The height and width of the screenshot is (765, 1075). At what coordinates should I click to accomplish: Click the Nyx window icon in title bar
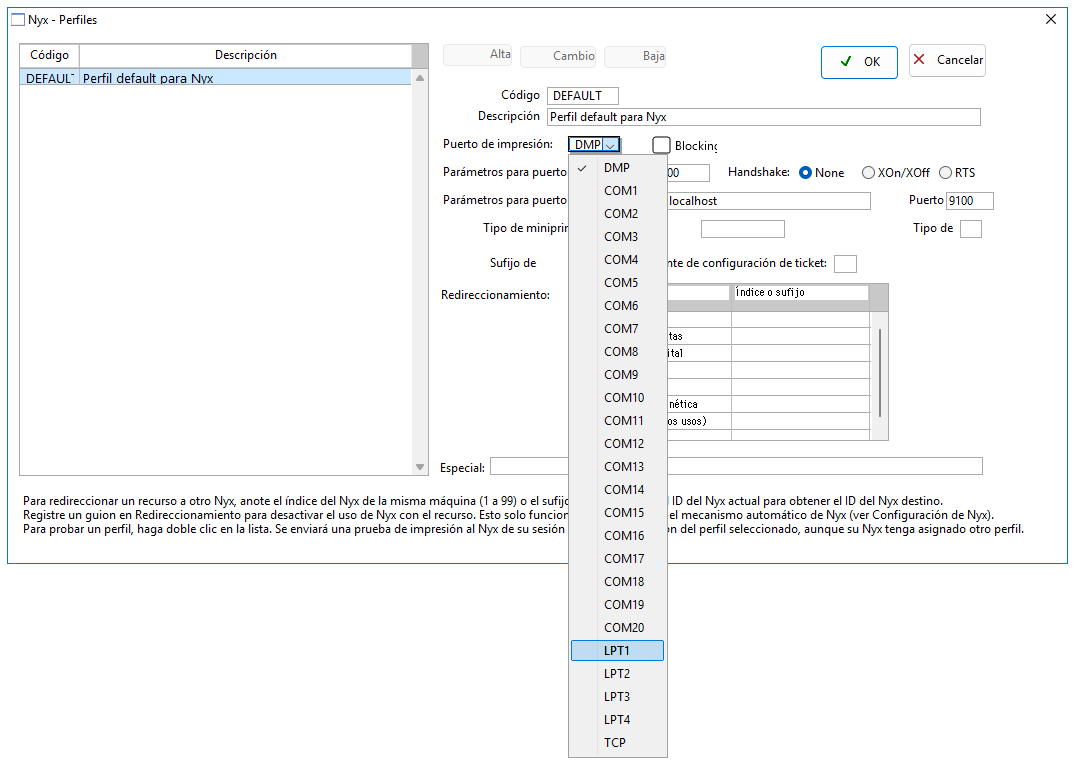point(18,20)
